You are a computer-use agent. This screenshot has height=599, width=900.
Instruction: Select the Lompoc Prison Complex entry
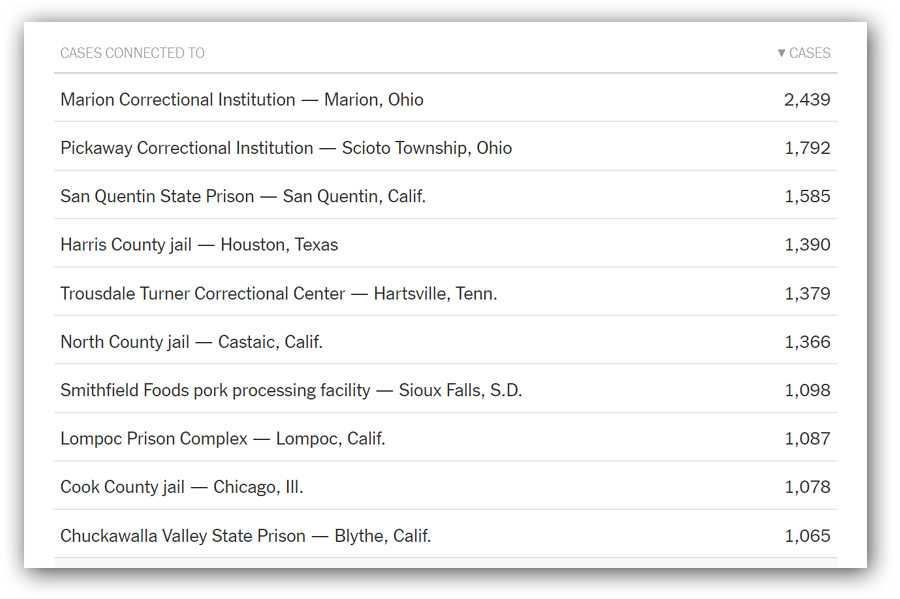tap(445, 437)
